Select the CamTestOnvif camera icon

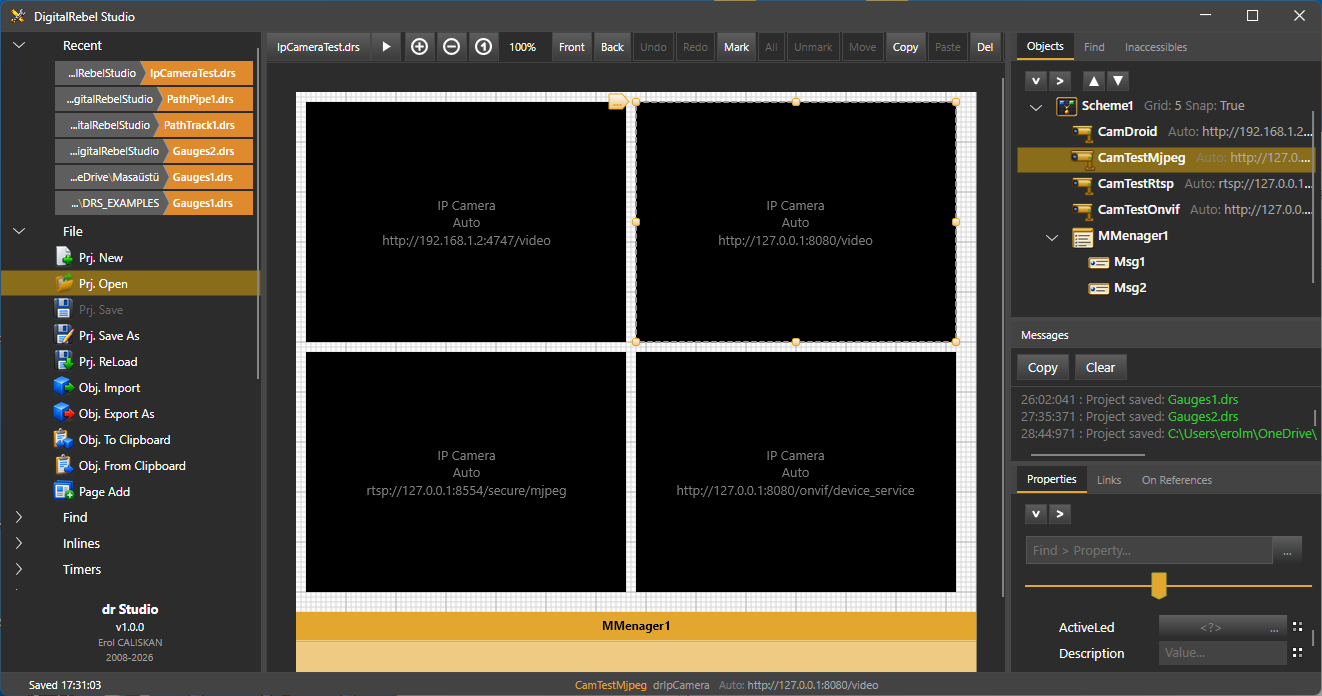(x=1082, y=210)
